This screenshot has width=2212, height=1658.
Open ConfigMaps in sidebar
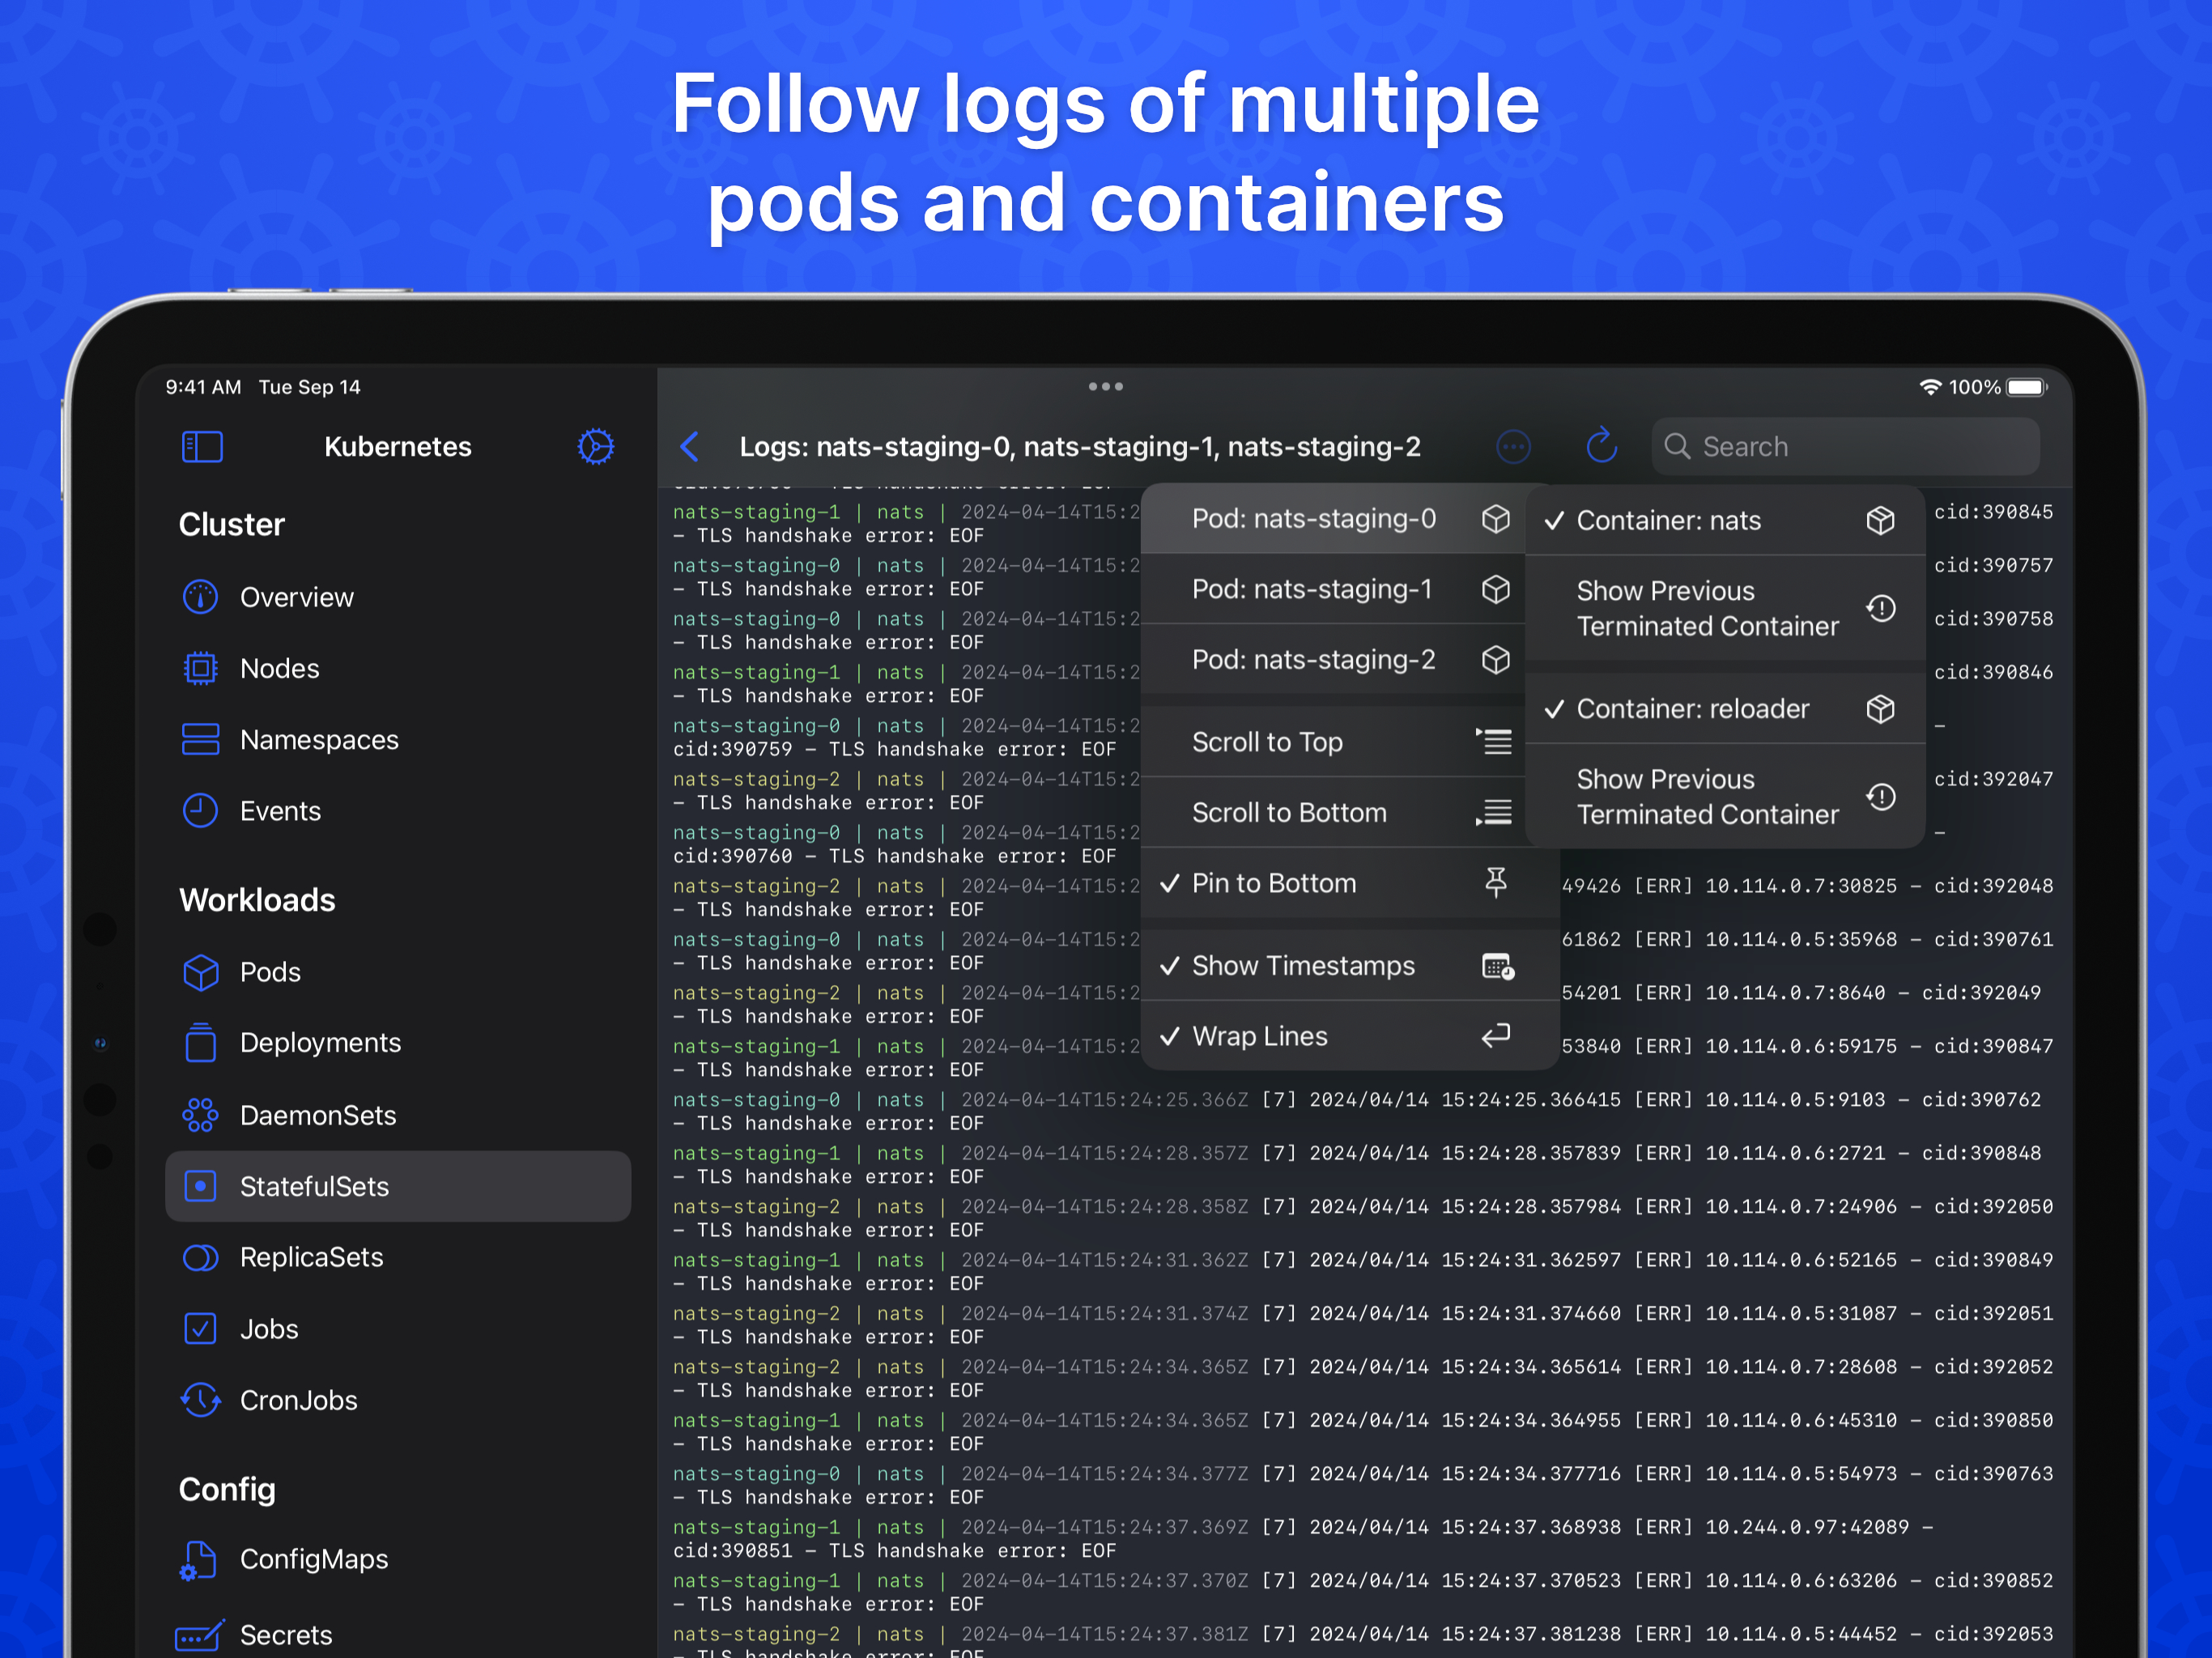(x=398, y=1560)
